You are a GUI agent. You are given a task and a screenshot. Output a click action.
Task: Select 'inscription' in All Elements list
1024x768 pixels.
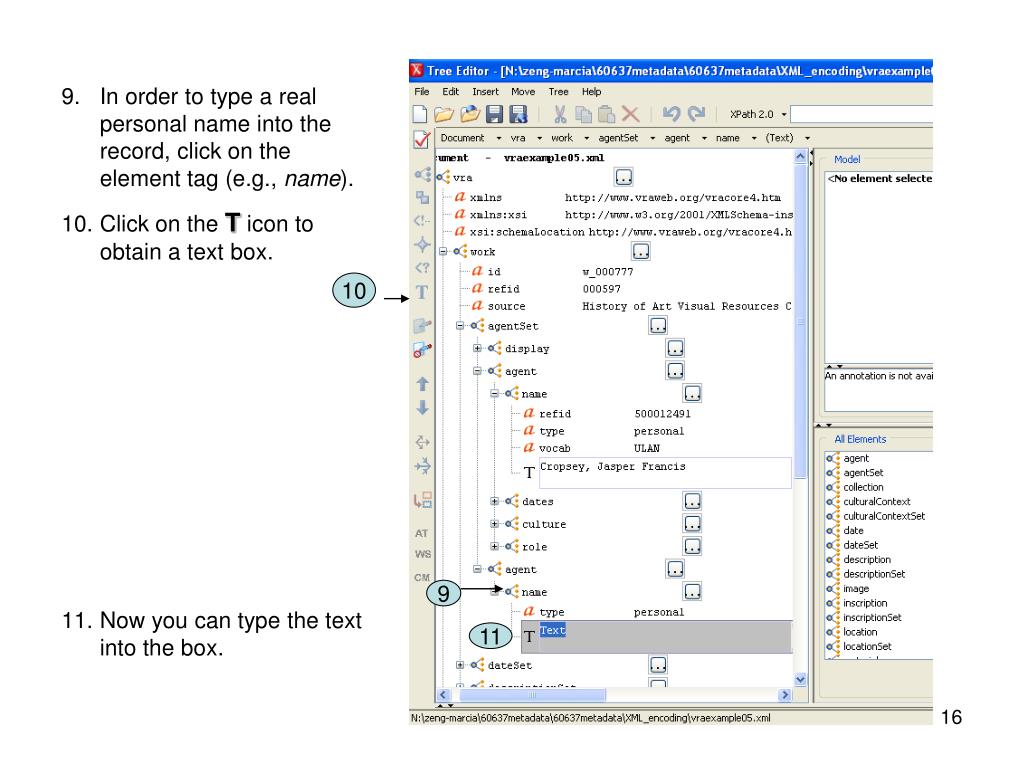(x=865, y=603)
